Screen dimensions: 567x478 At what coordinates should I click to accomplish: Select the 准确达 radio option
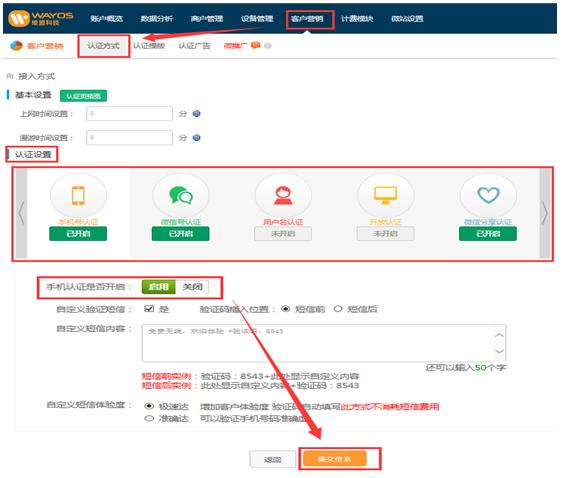coord(149,418)
